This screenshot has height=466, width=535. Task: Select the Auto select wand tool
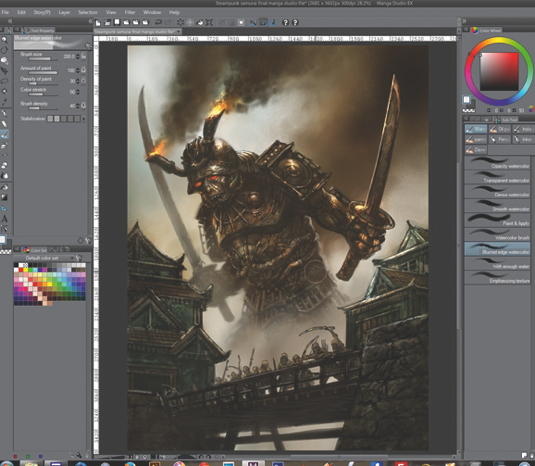4,91
